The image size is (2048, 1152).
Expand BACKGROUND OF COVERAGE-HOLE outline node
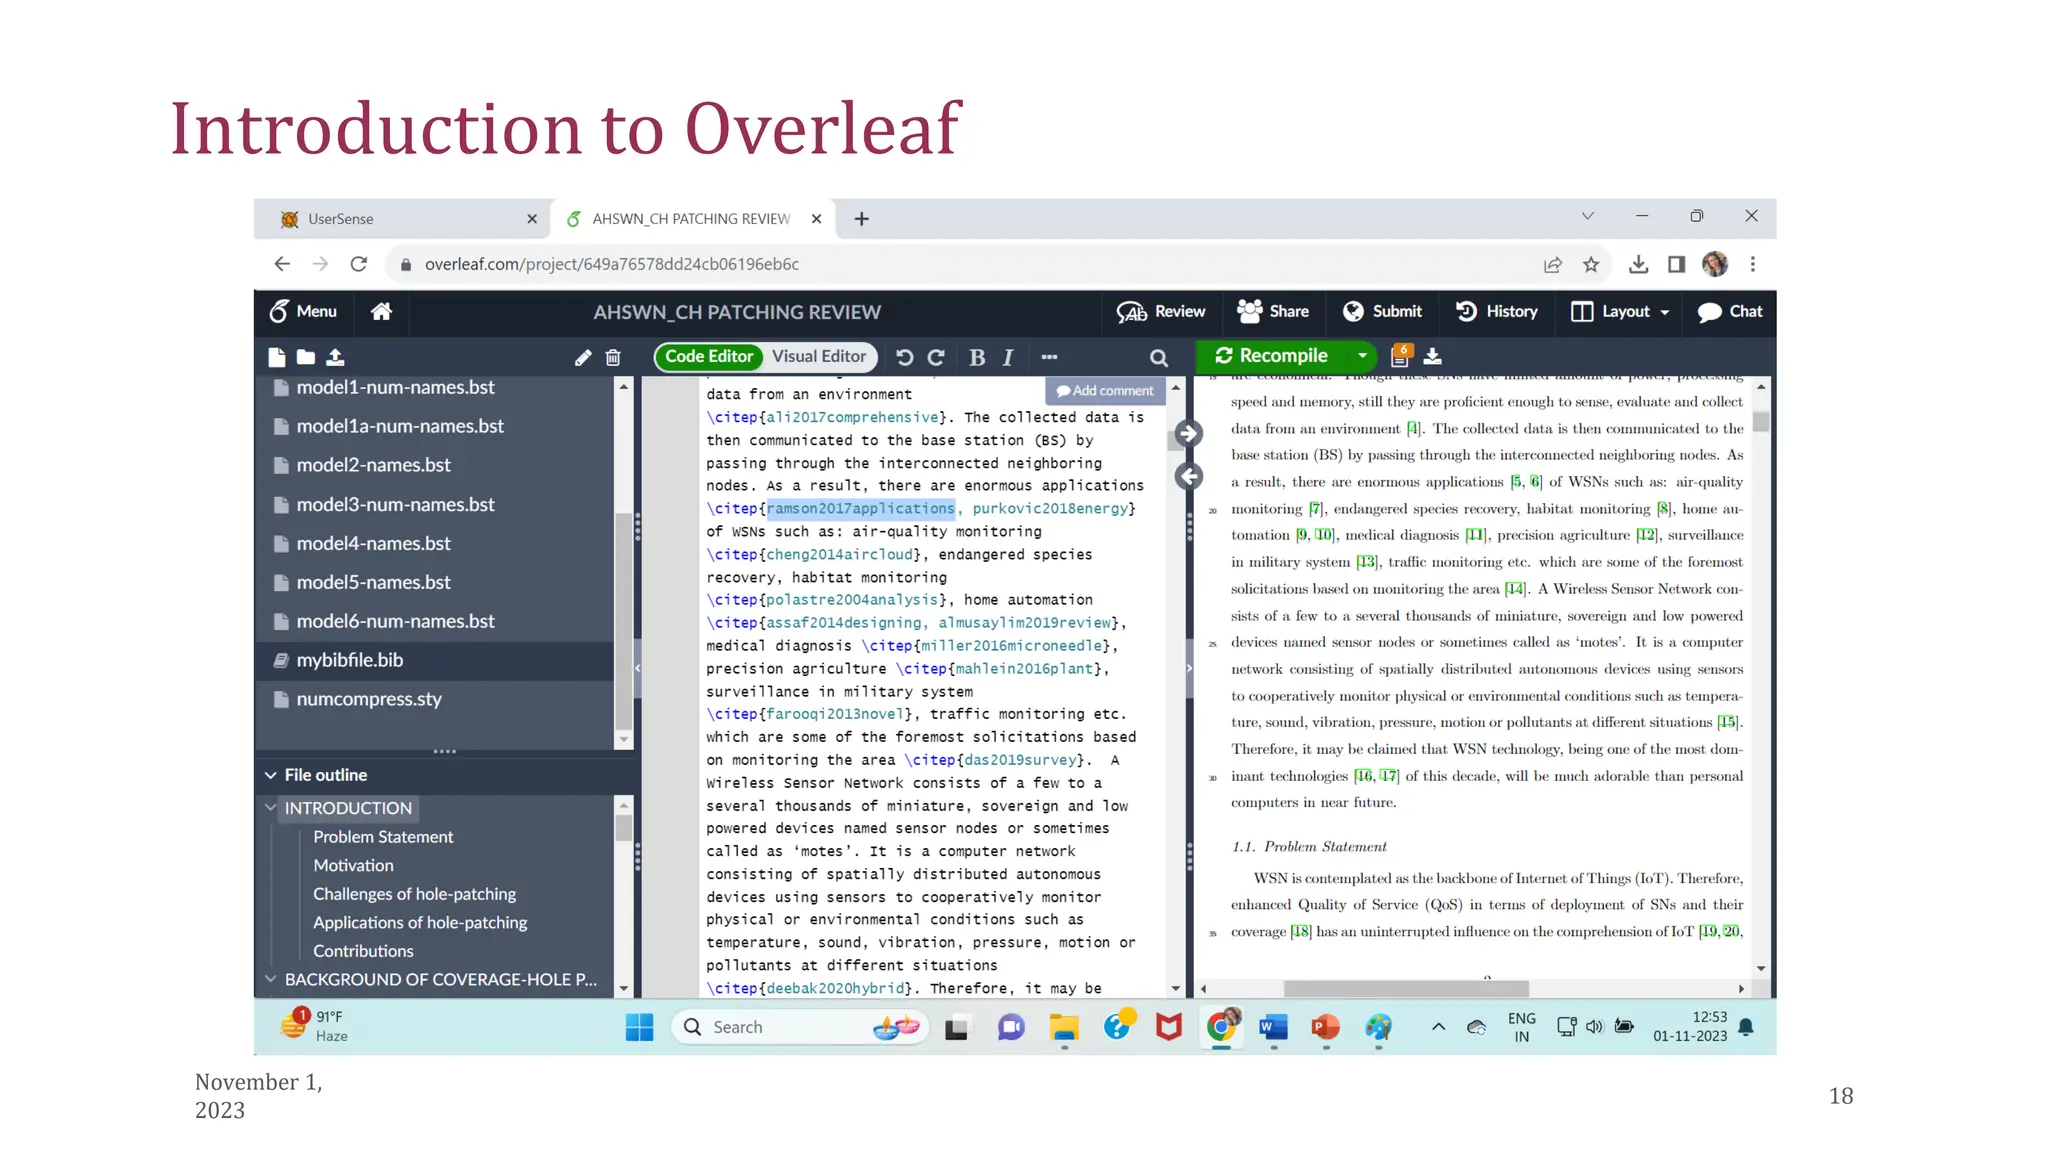tap(271, 979)
